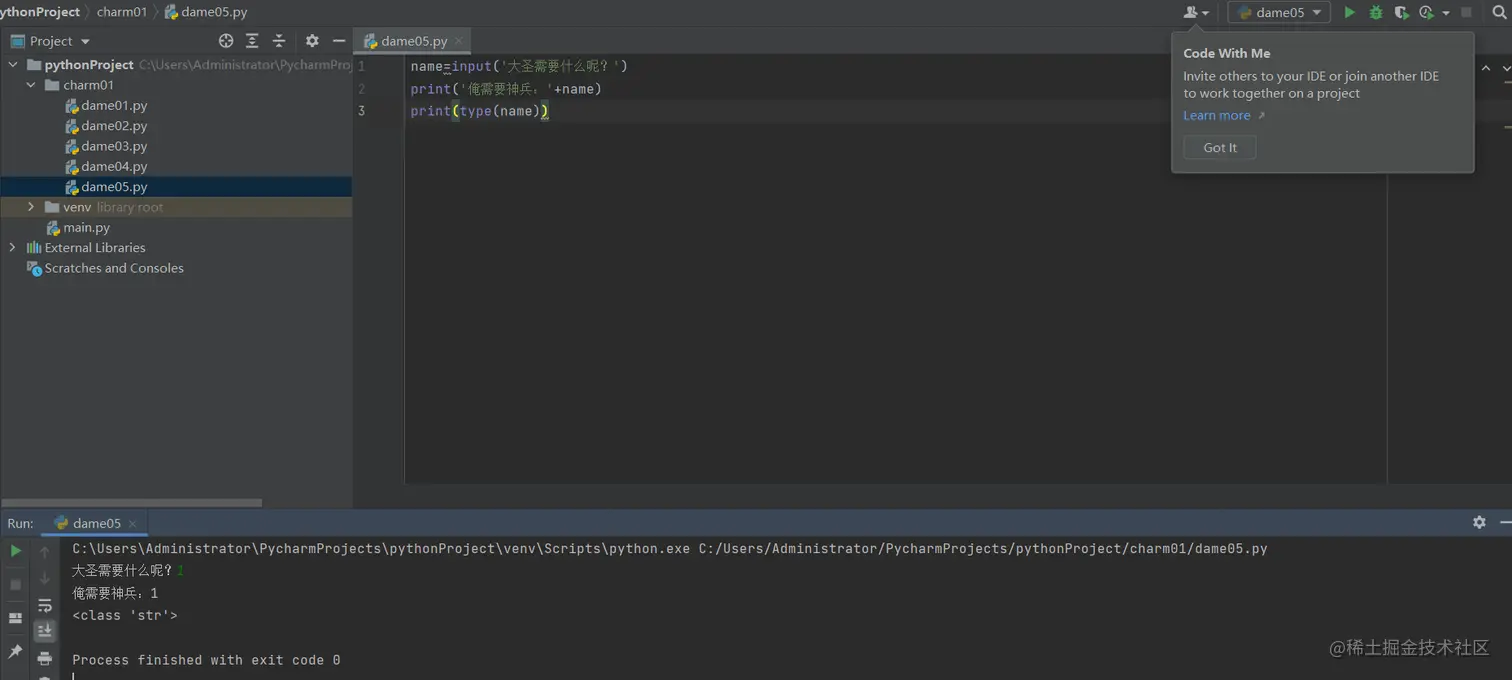This screenshot has height=680, width=1512.
Task: Click code line 3 print(type(name))
Action: [480, 111]
